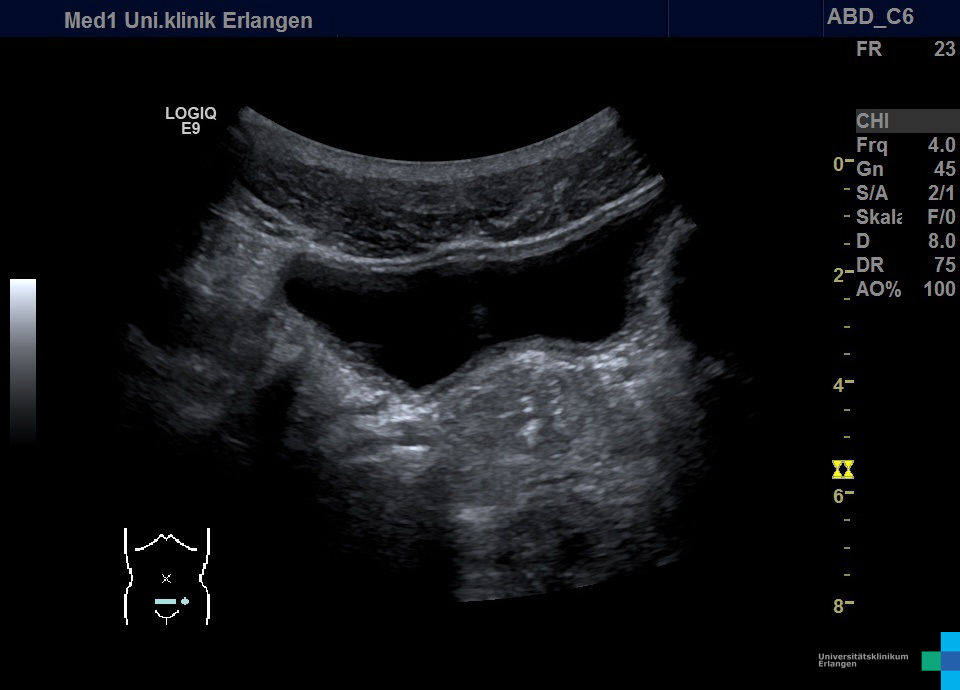The height and width of the screenshot is (690, 960).
Task: Click the yellow hourglass focal zone marker
Action: 843,469
